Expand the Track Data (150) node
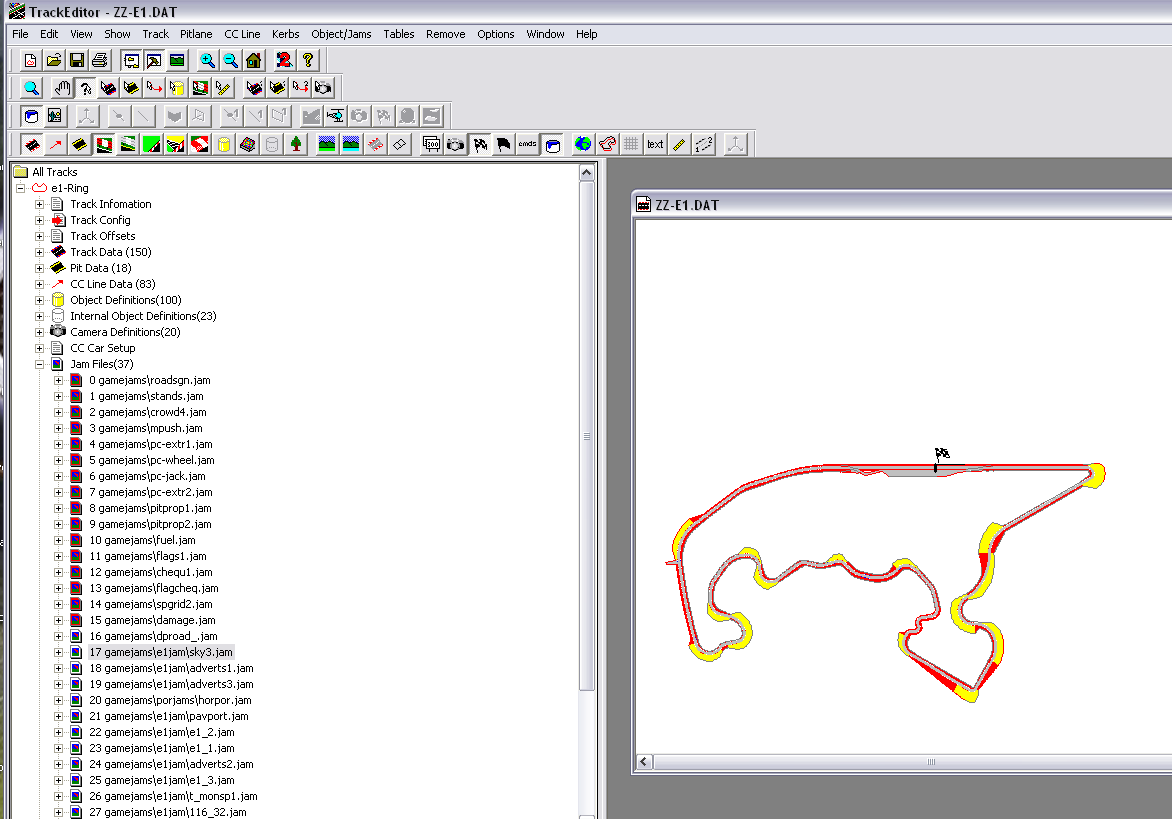This screenshot has width=1172, height=819. tap(40, 252)
